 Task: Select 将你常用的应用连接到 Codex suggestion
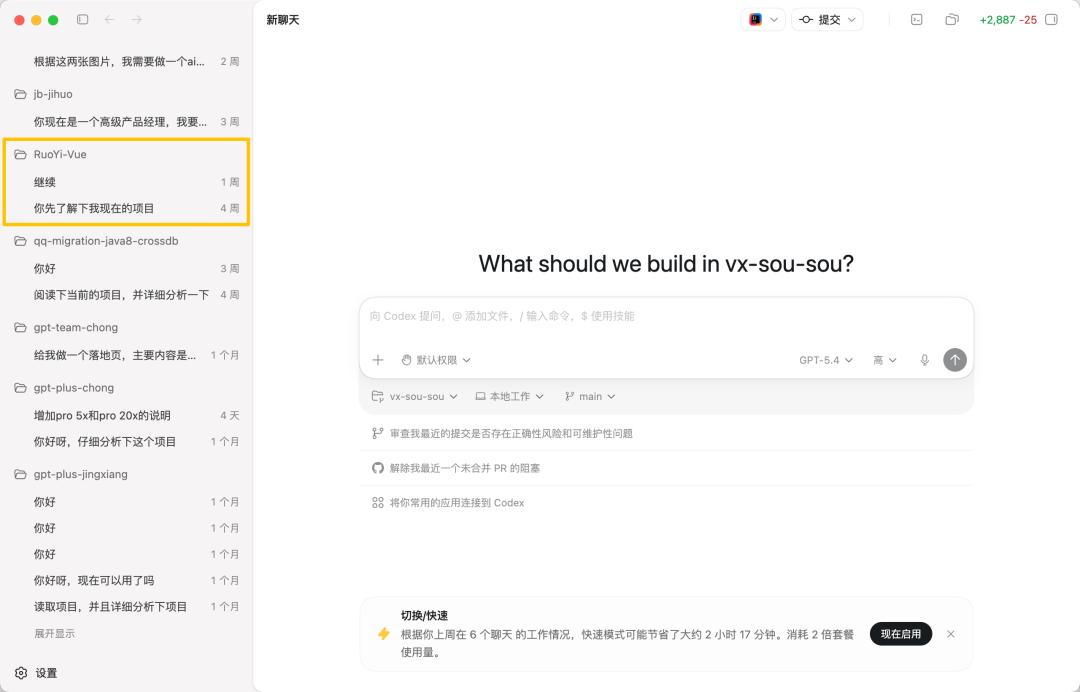click(x=666, y=503)
